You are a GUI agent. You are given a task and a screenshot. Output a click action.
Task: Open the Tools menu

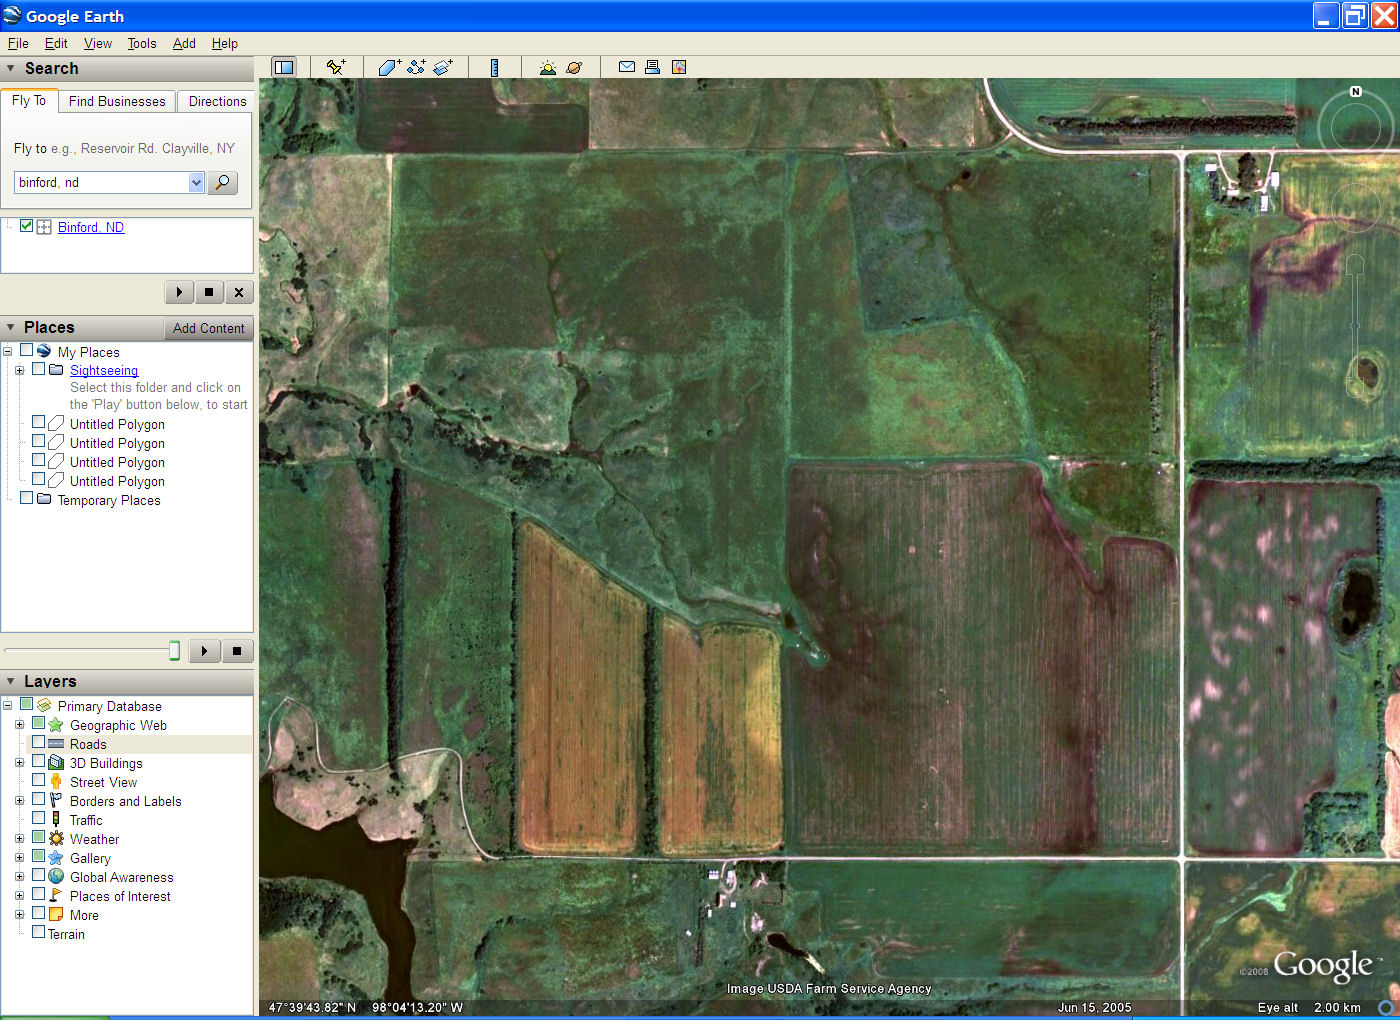coord(142,43)
